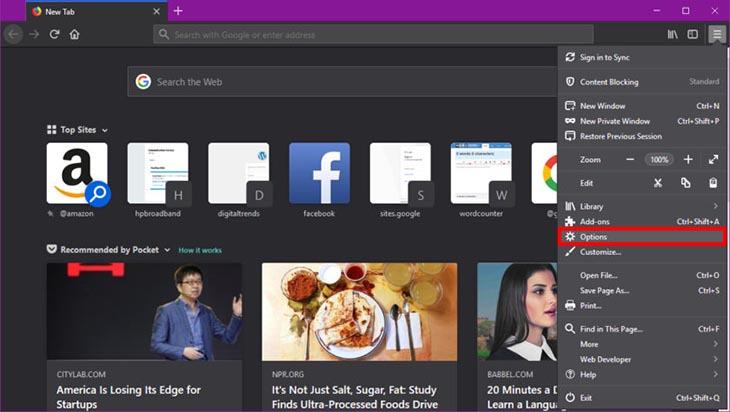The height and width of the screenshot is (412, 730).
Task: Open the Babbel 20 Minutes article
Action: 517,337
